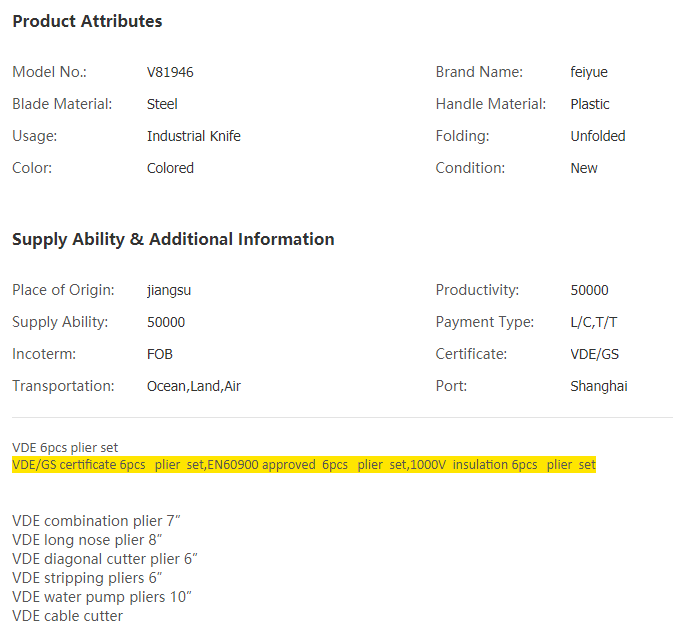This screenshot has height=635, width=673.
Task: Click the Place of Origin value jiangsu
Action: point(168,290)
